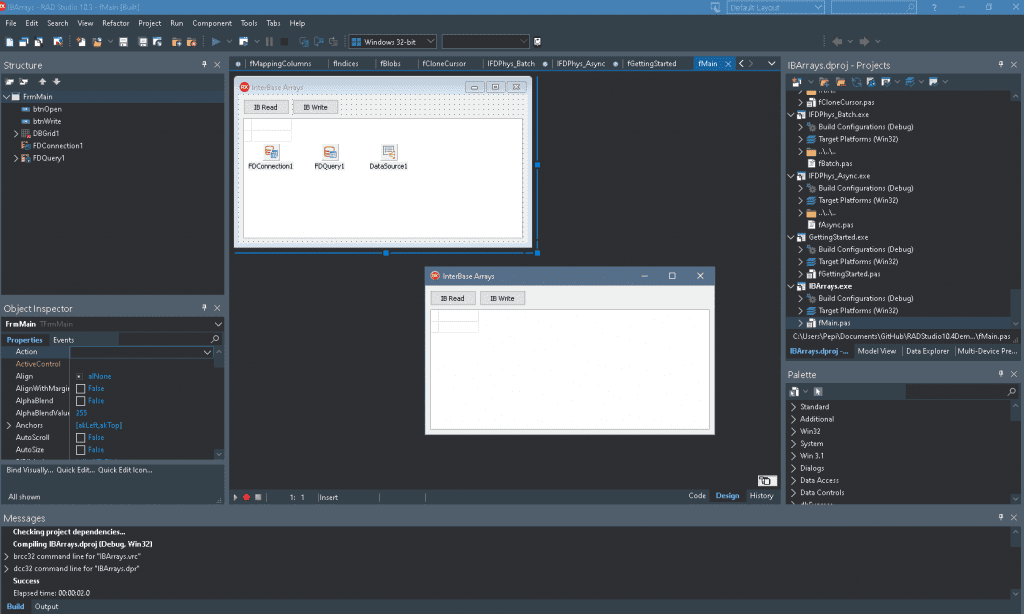This screenshot has height=614, width=1024.
Task: Select the FDConnection1 component icon on form
Action: 271,152
